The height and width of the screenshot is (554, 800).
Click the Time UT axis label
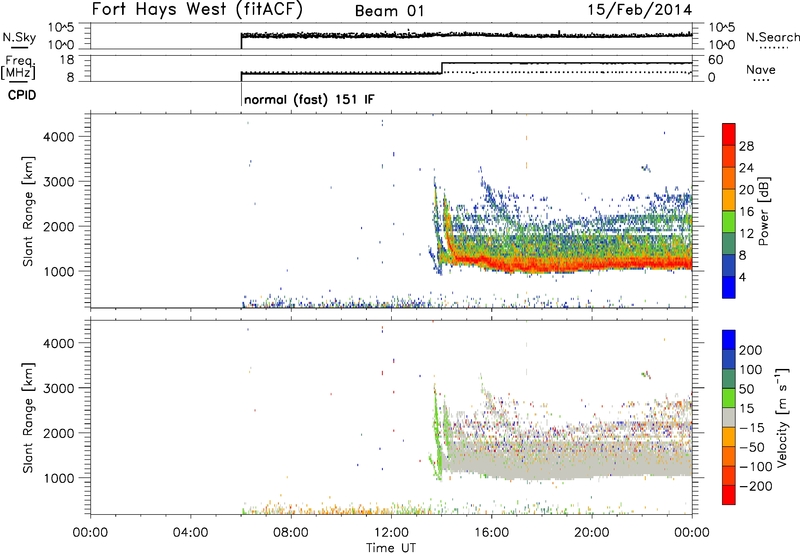tap(391, 548)
